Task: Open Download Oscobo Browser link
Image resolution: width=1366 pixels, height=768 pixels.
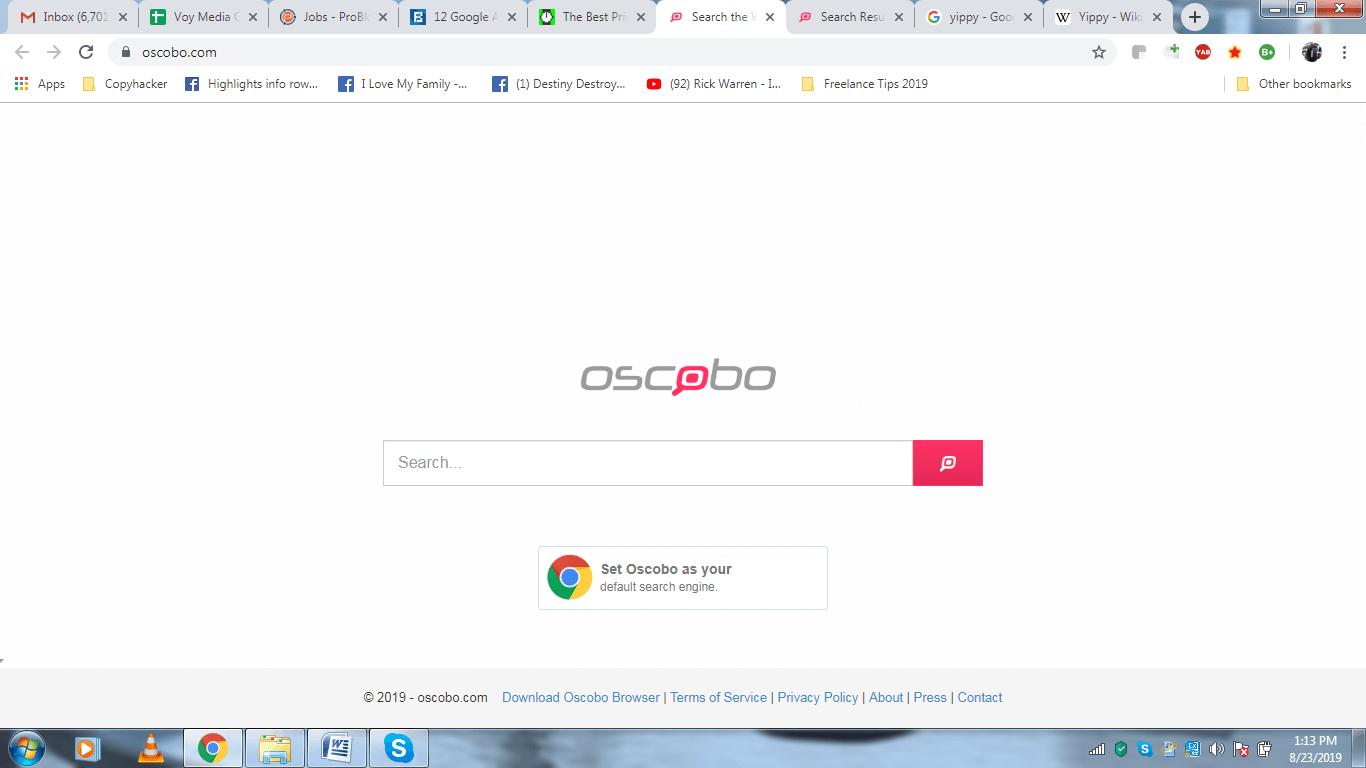Action: 581,698
